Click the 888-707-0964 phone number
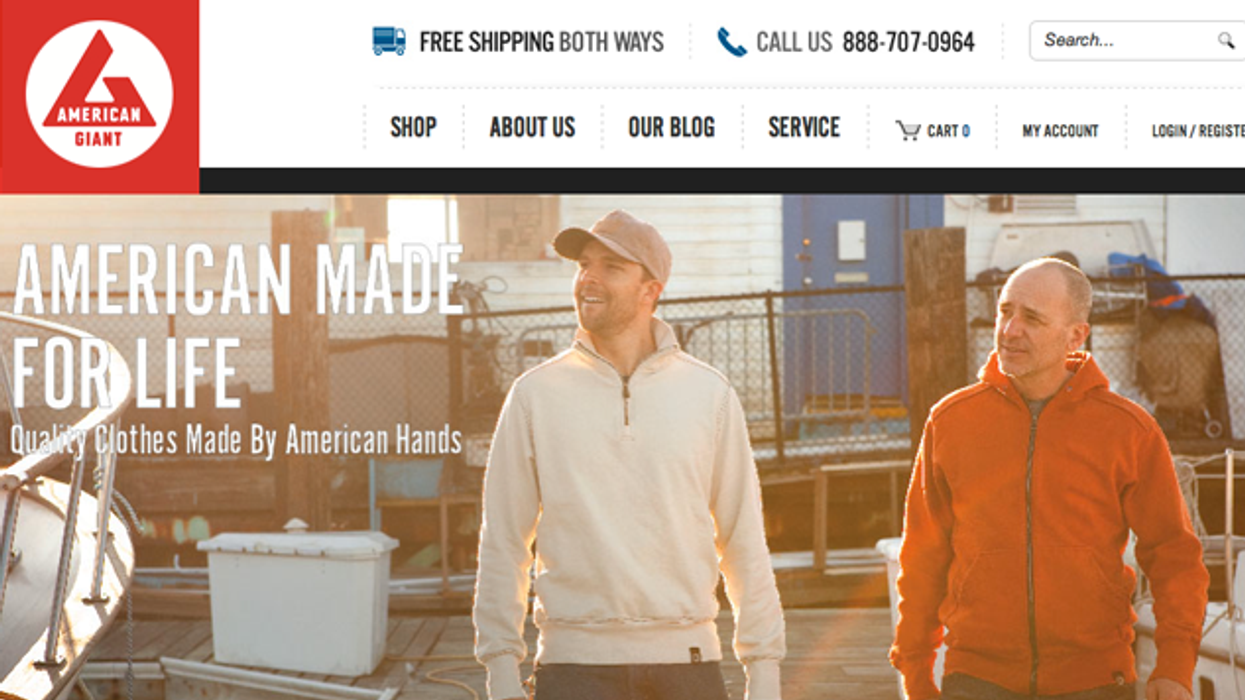The image size is (1245, 700). (x=908, y=42)
